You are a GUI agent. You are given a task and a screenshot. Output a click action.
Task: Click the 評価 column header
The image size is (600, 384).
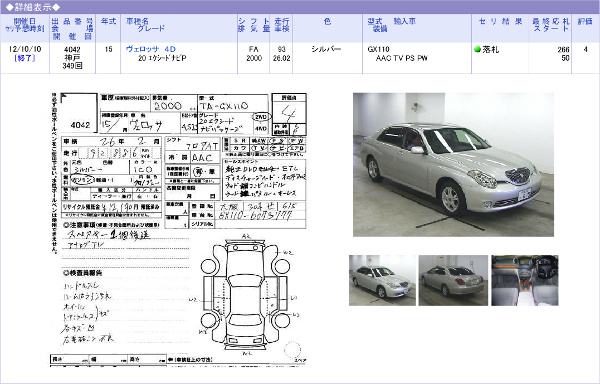(585, 21)
